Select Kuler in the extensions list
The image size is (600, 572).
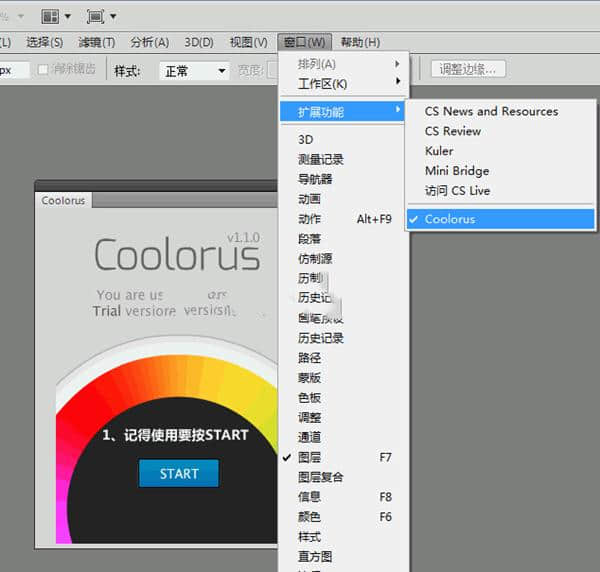tap(439, 151)
